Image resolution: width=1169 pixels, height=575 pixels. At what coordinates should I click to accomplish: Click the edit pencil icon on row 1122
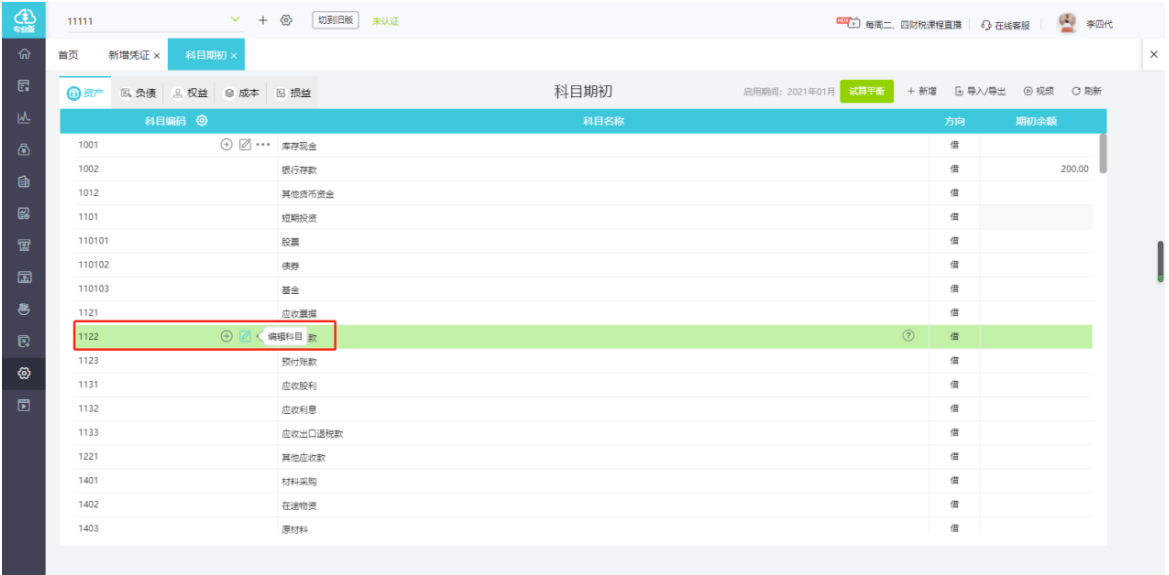tap(245, 336)
